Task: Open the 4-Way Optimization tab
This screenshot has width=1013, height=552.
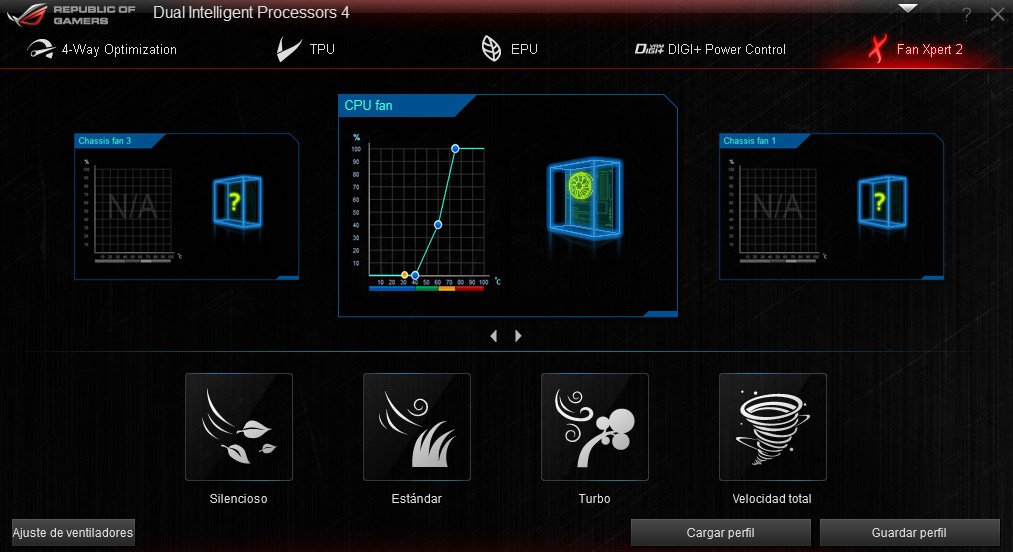Action: (x=102, y=50)
